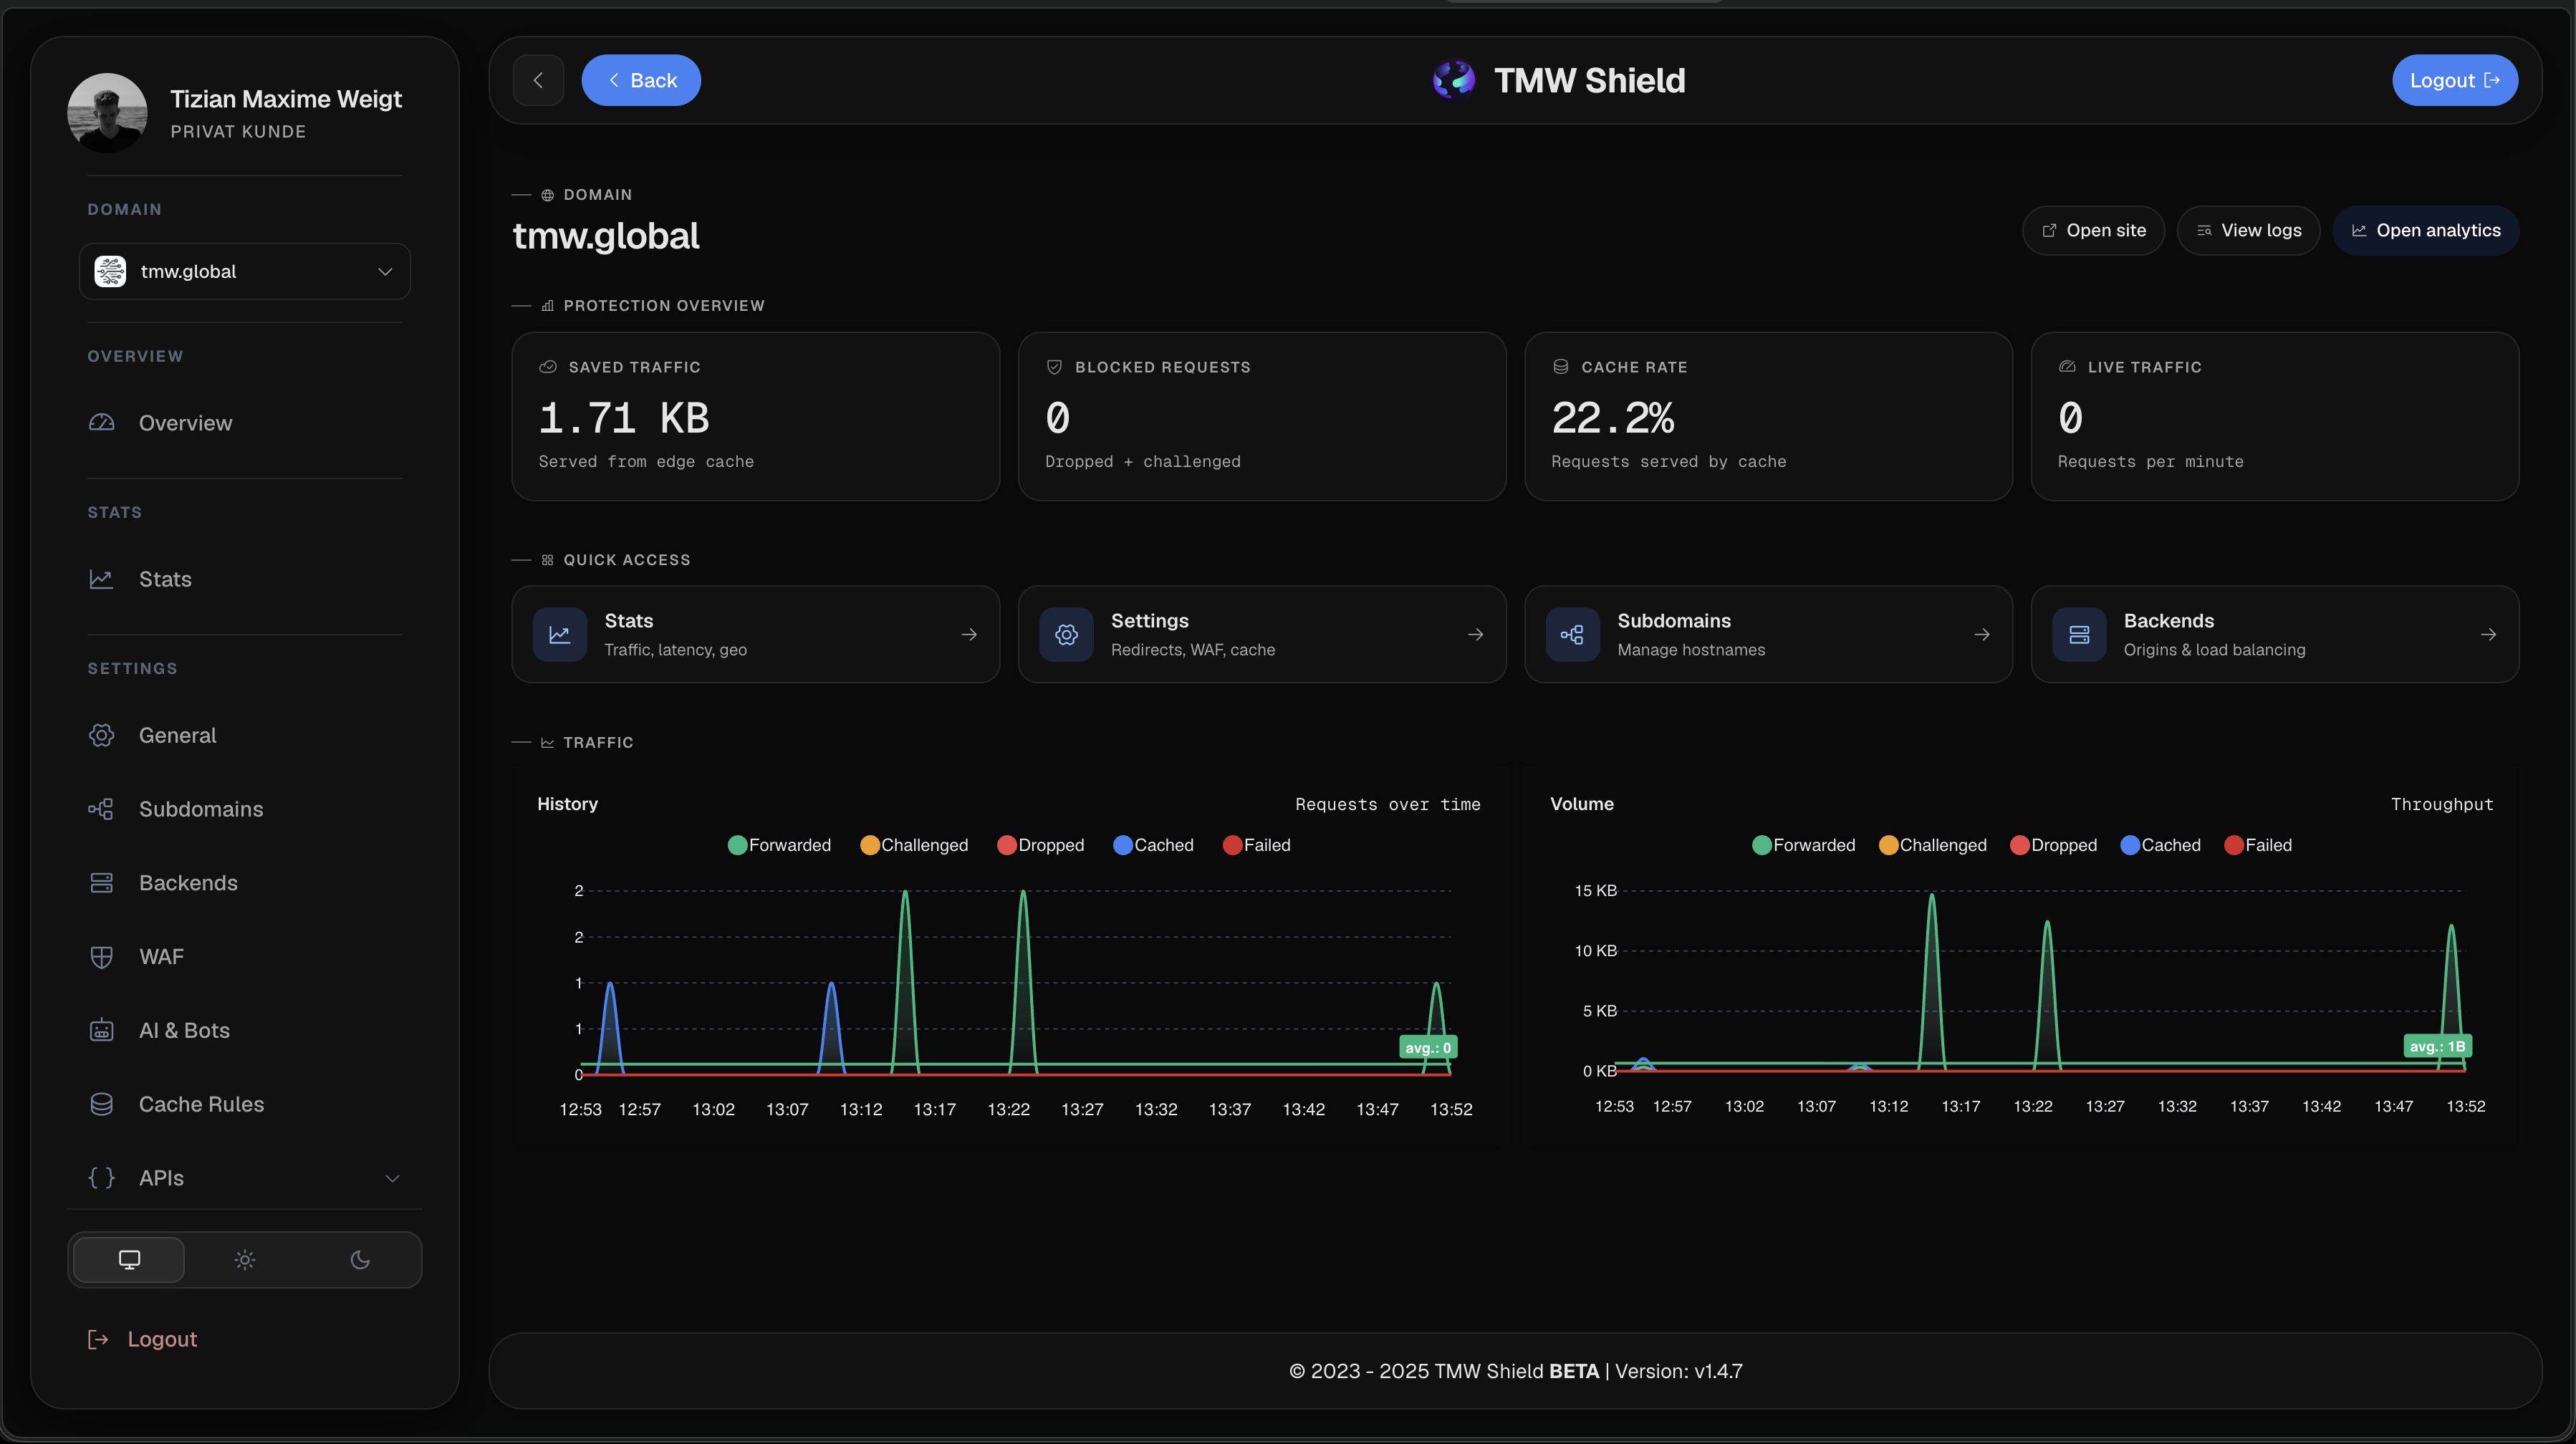Click the Overview gauge icon in sidebar
This screenshot has height=1444, width=2576.
[x=102, y=422]
